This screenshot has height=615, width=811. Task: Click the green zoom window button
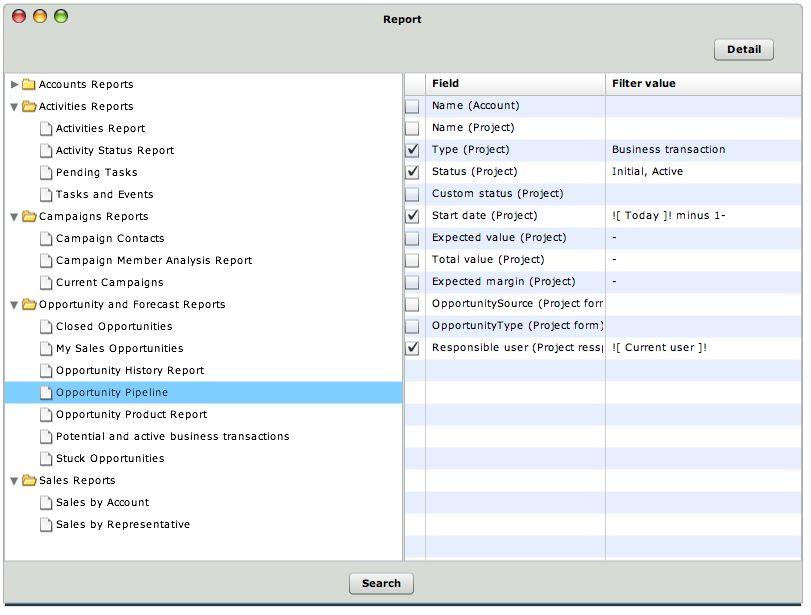coord(61,17)
